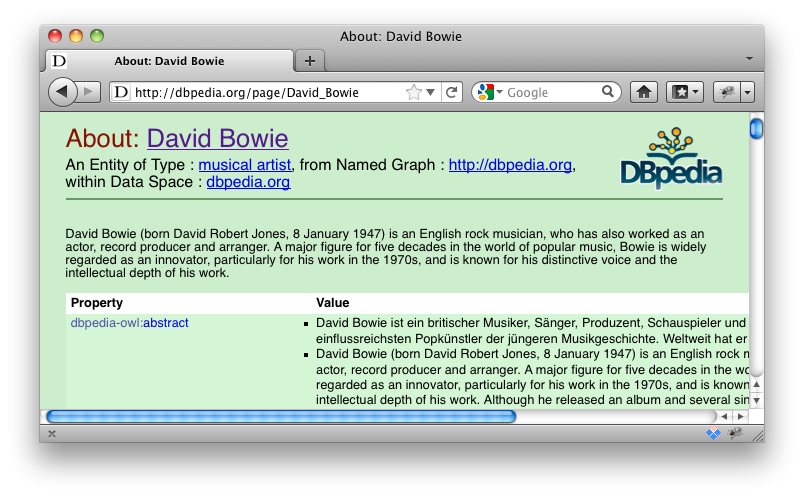The image size is (804, 497).
Task: Select the About: David Bowie tab
Action: [x=169, y=61]
